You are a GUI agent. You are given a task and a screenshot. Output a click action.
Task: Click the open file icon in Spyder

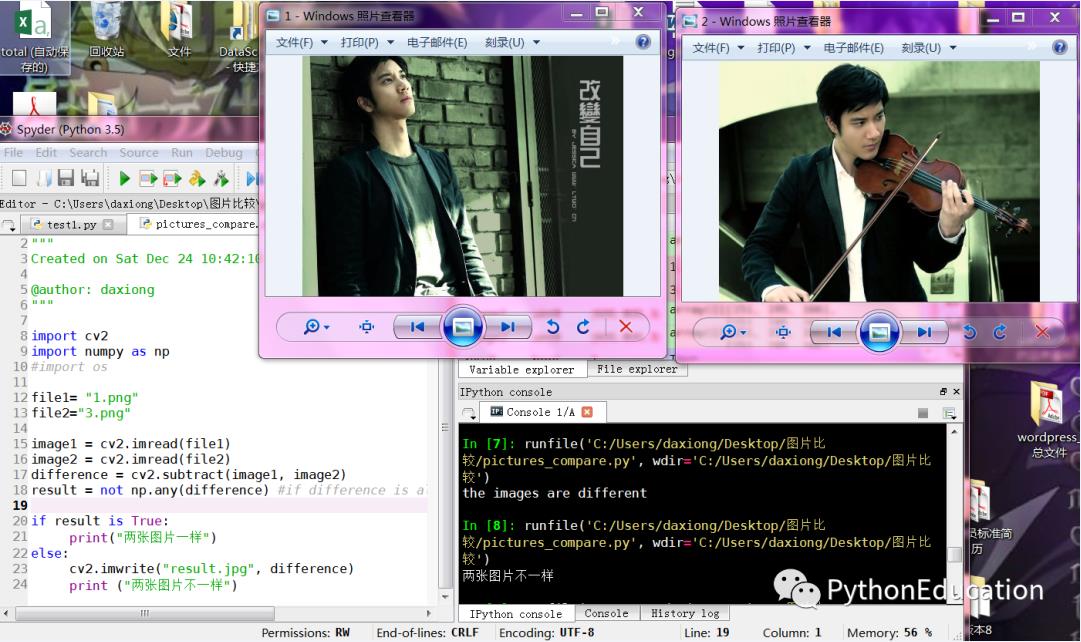pos(43,179)
